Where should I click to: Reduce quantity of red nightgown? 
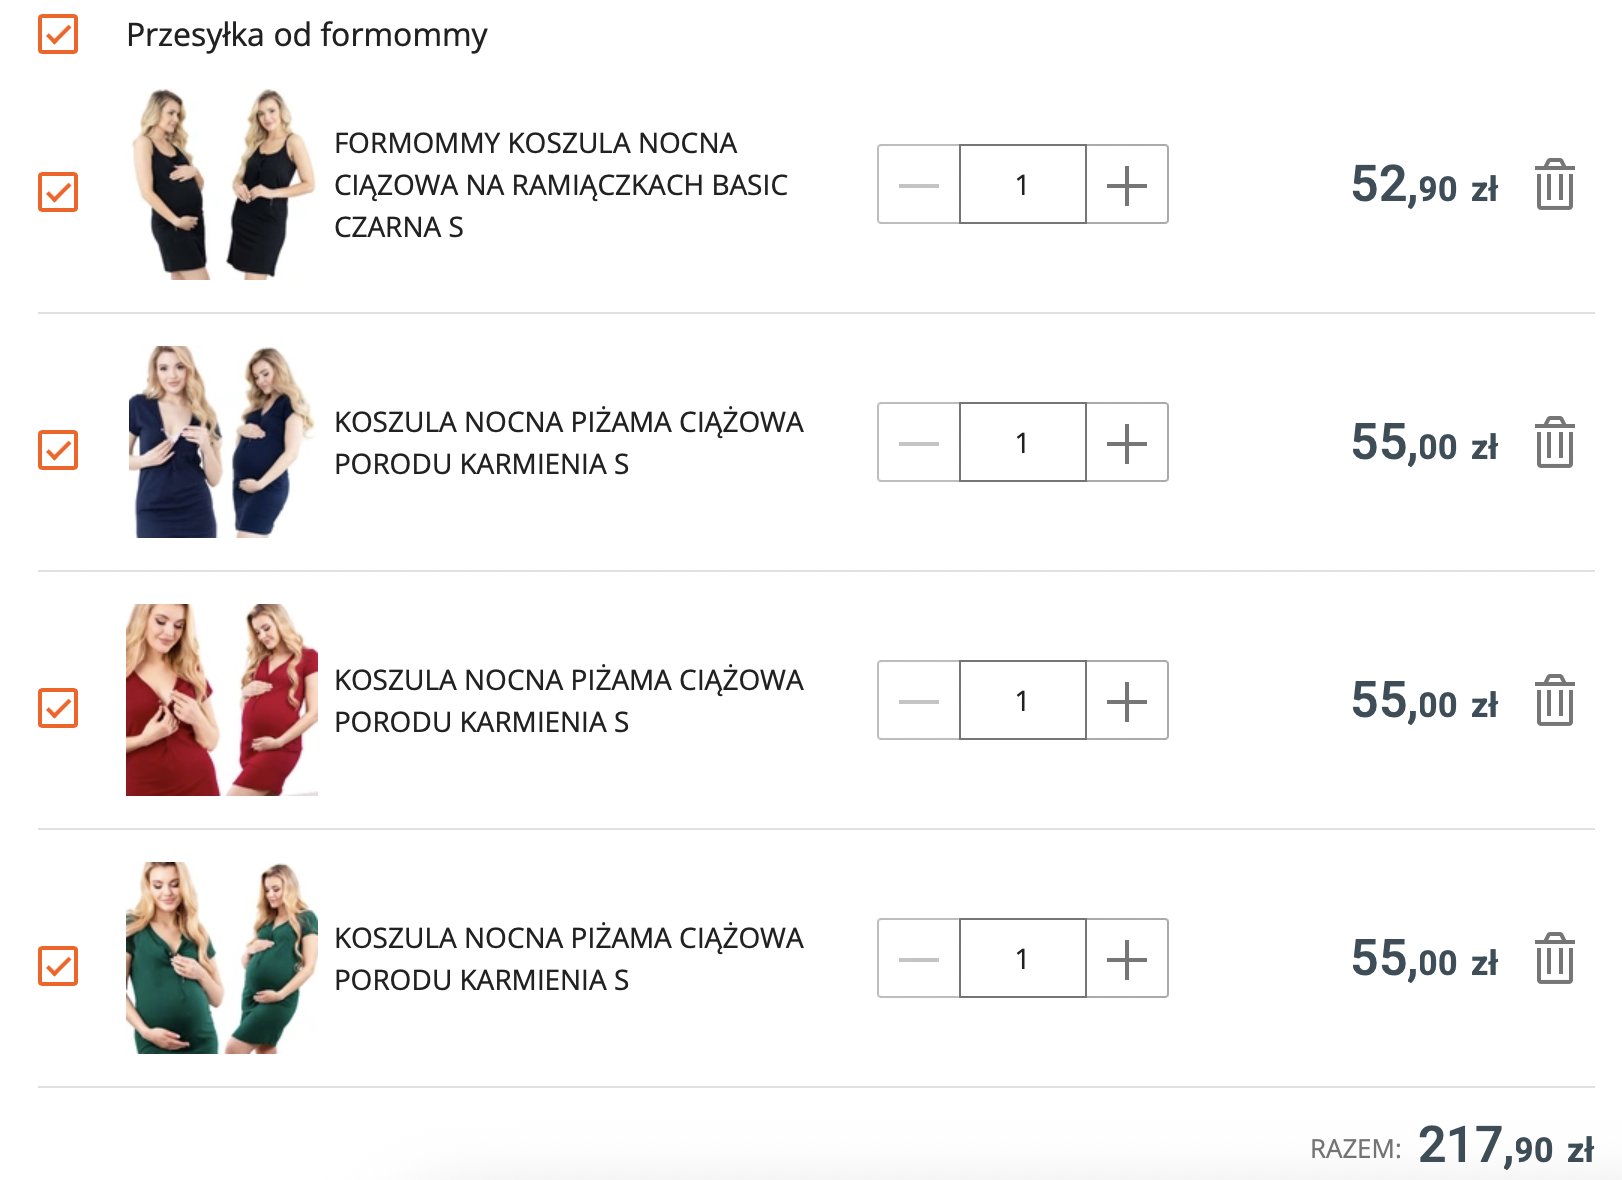[918, 701]
